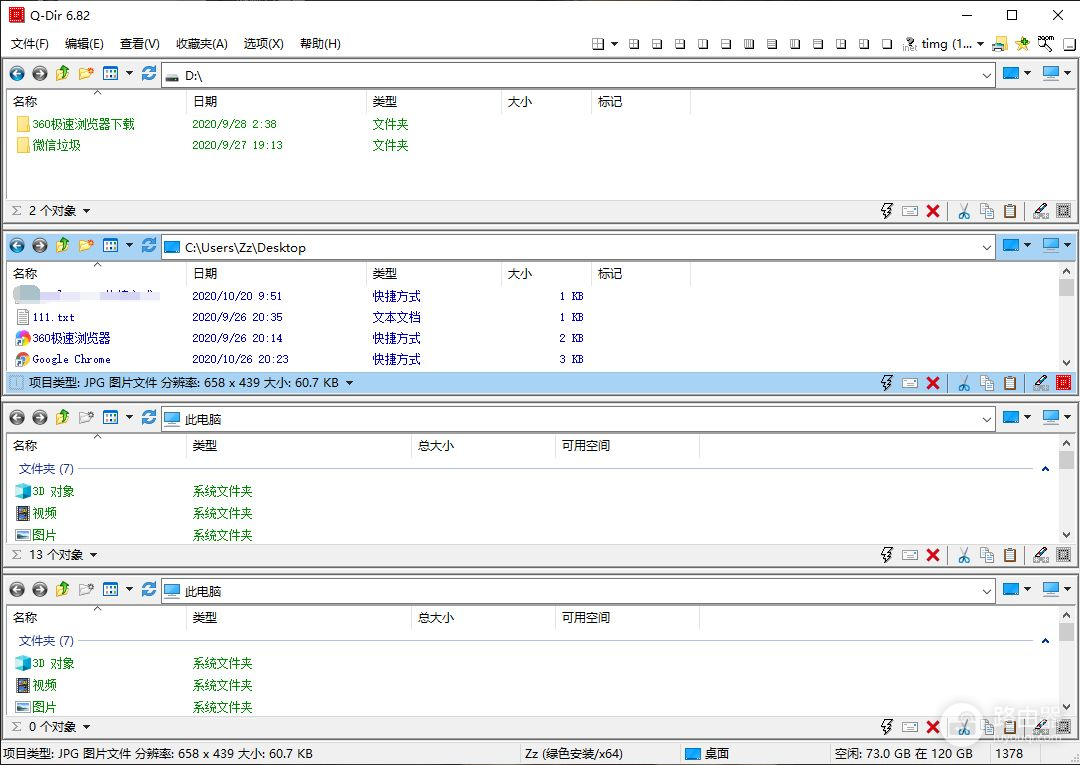Select the 微信垃圾 folder
The height and width of the screenshot is (765, 1080).
[x=56, y=145]
